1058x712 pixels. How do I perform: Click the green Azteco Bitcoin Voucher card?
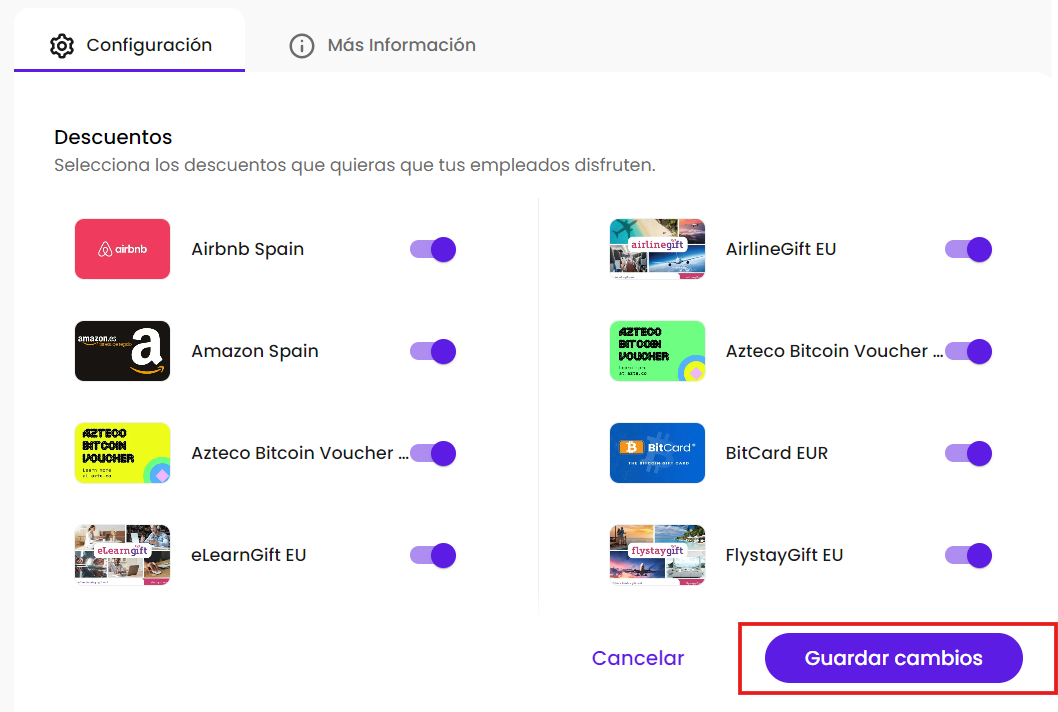click(x=657, y=351)
